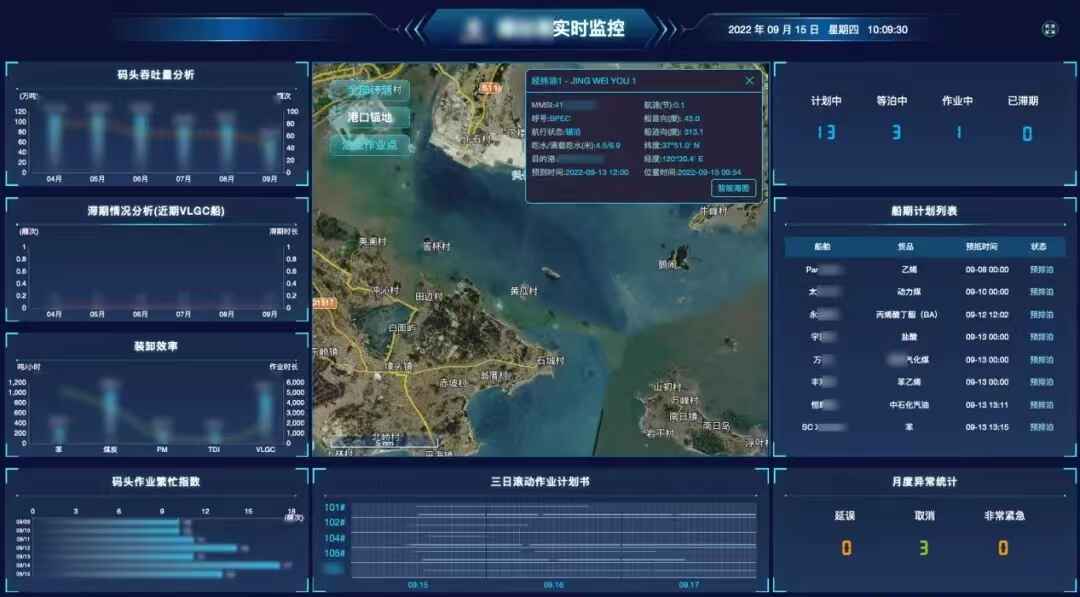Viewport: 1080px width, 597px height.
Task: Click the ship marker near 黄岚村 on map
Action: pyautogui.click(x=551, y=271)
